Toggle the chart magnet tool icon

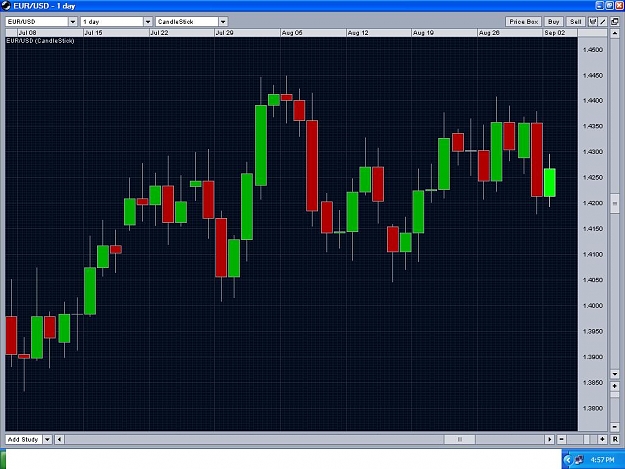coord(593,22)
